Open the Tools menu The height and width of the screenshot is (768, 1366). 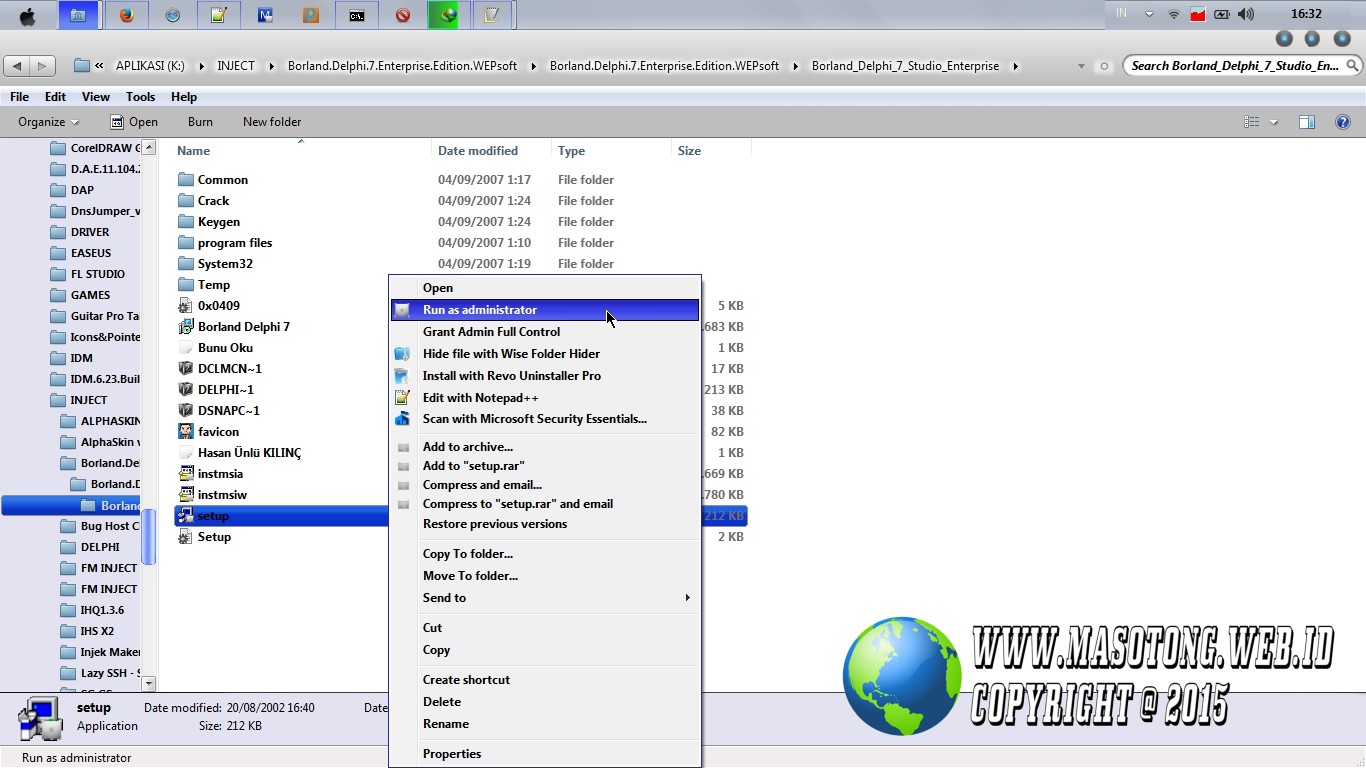click(140, 97)
